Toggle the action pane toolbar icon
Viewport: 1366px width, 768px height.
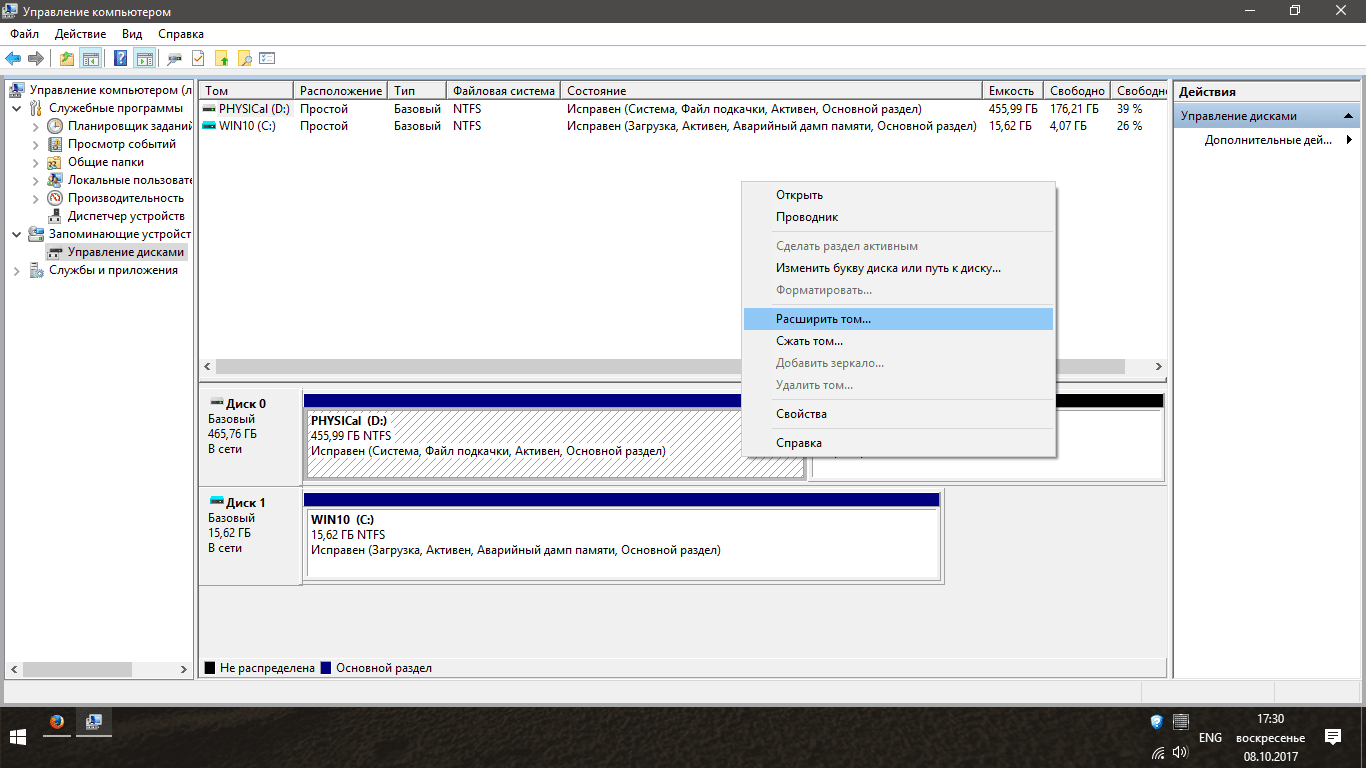point(144,58)
